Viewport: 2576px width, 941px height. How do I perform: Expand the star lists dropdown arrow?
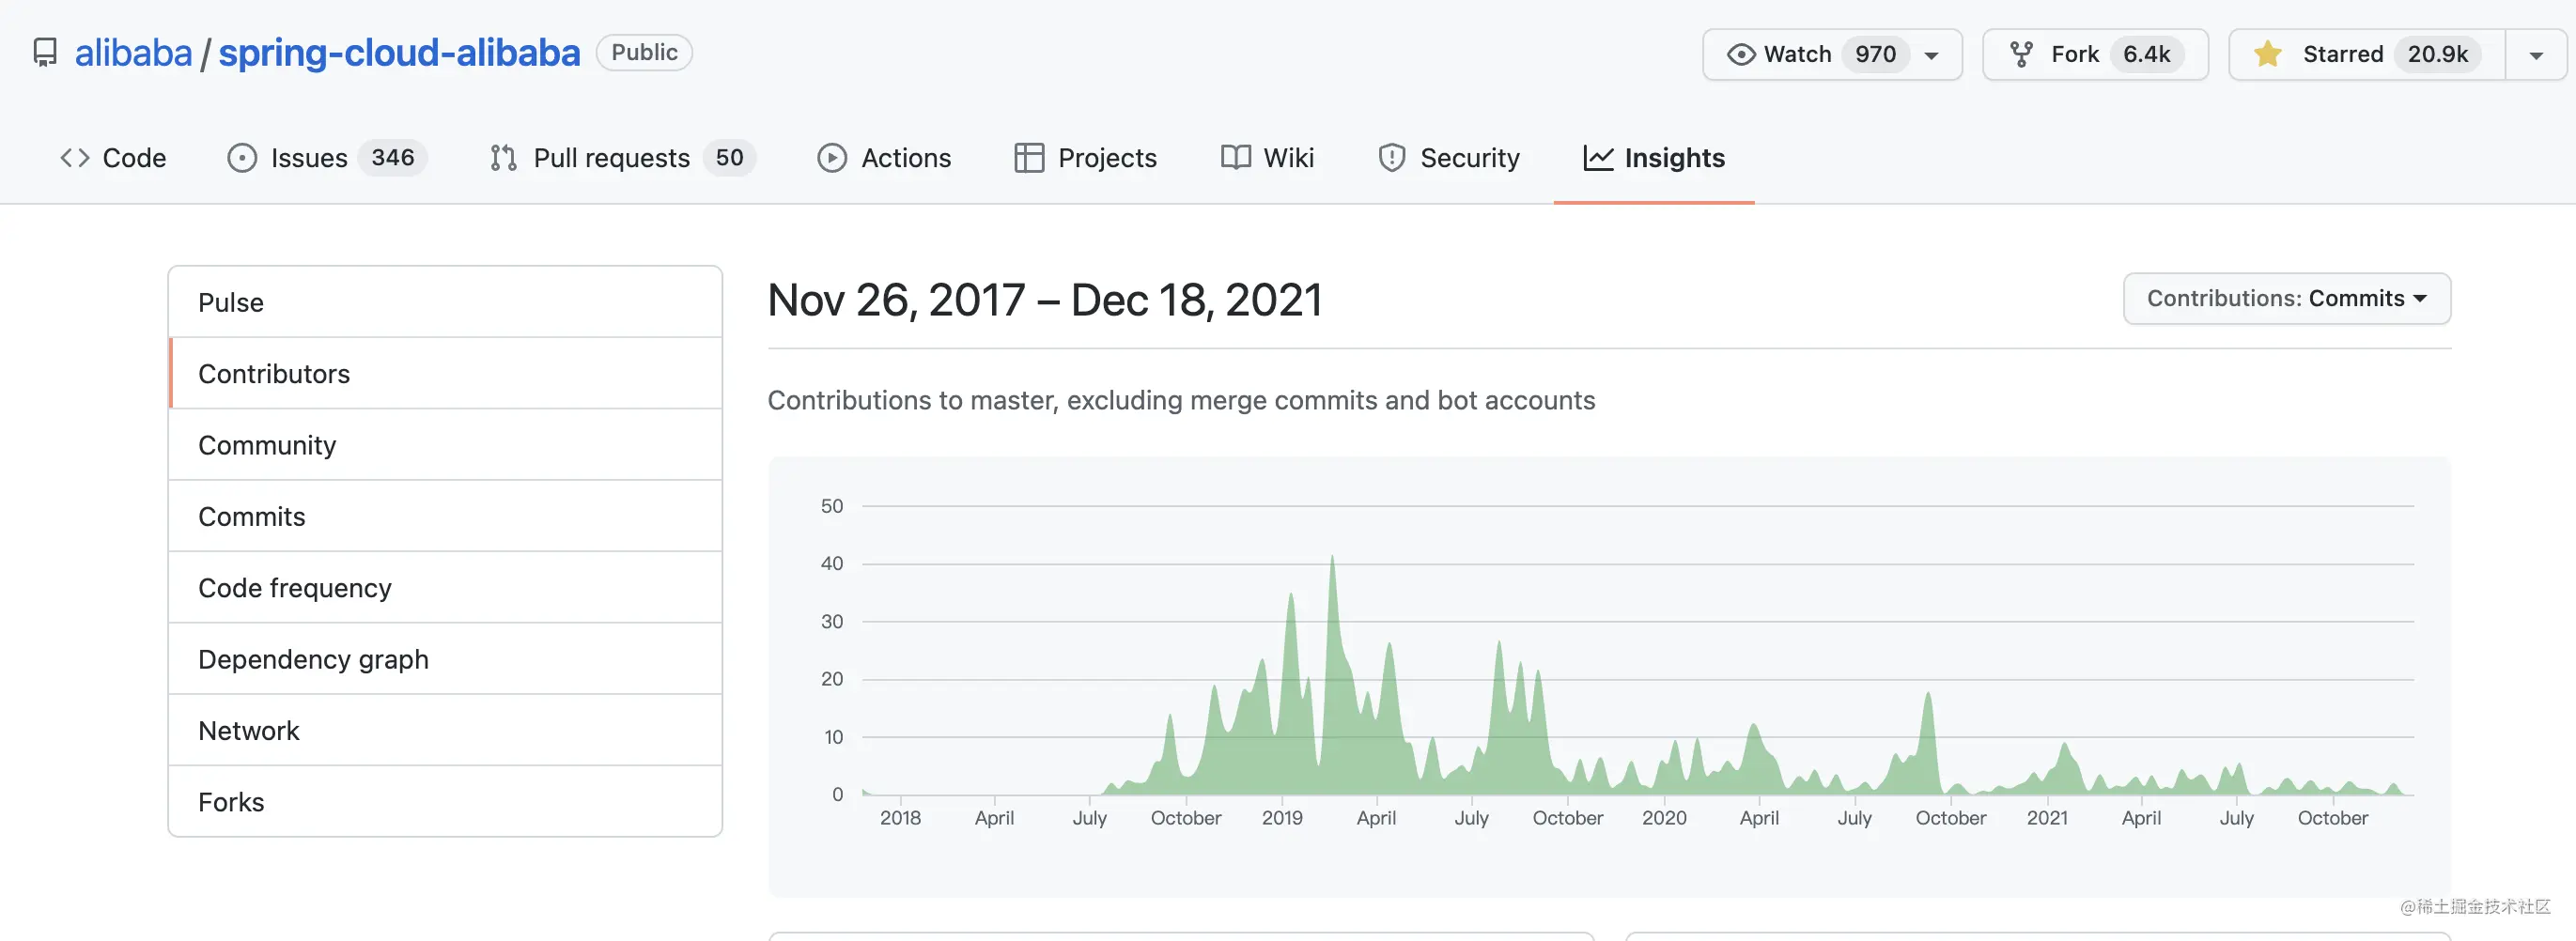pos(2536,55)
